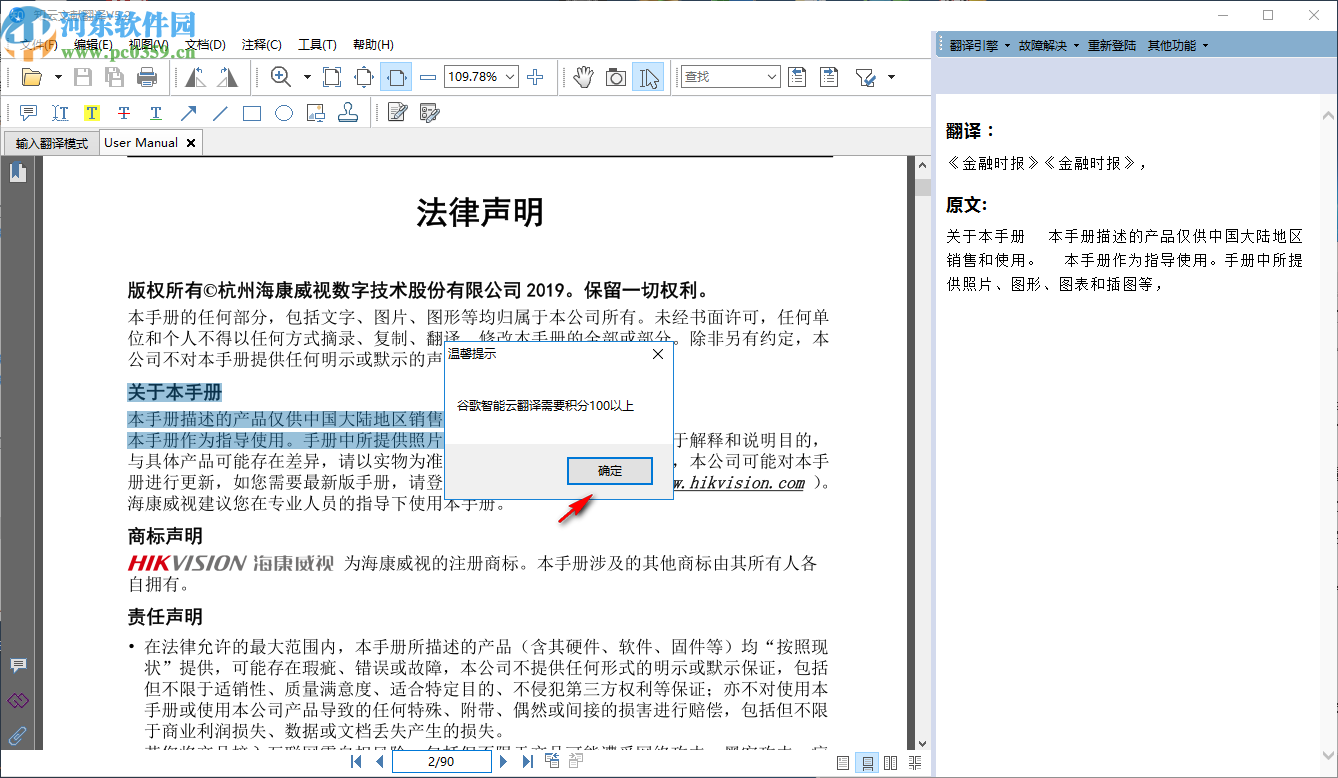Toggle continuous page layout
This screenshot has width=1338, height=778.
pos(867,763)
